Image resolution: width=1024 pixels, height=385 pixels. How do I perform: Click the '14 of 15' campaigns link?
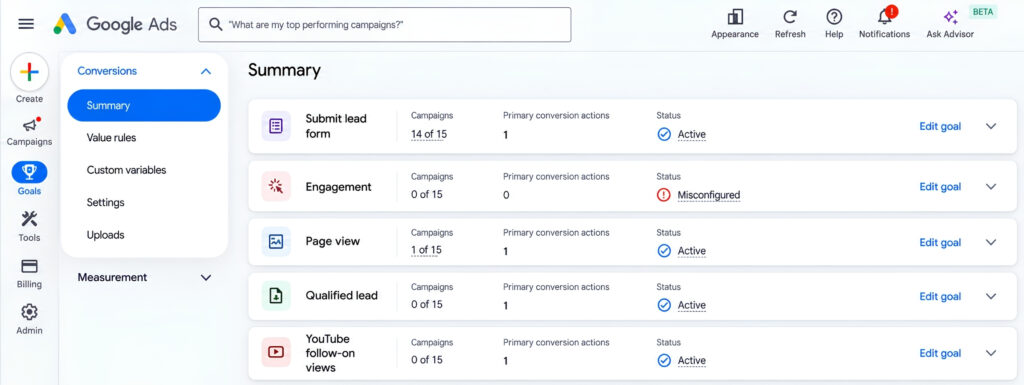coord(429,134)
